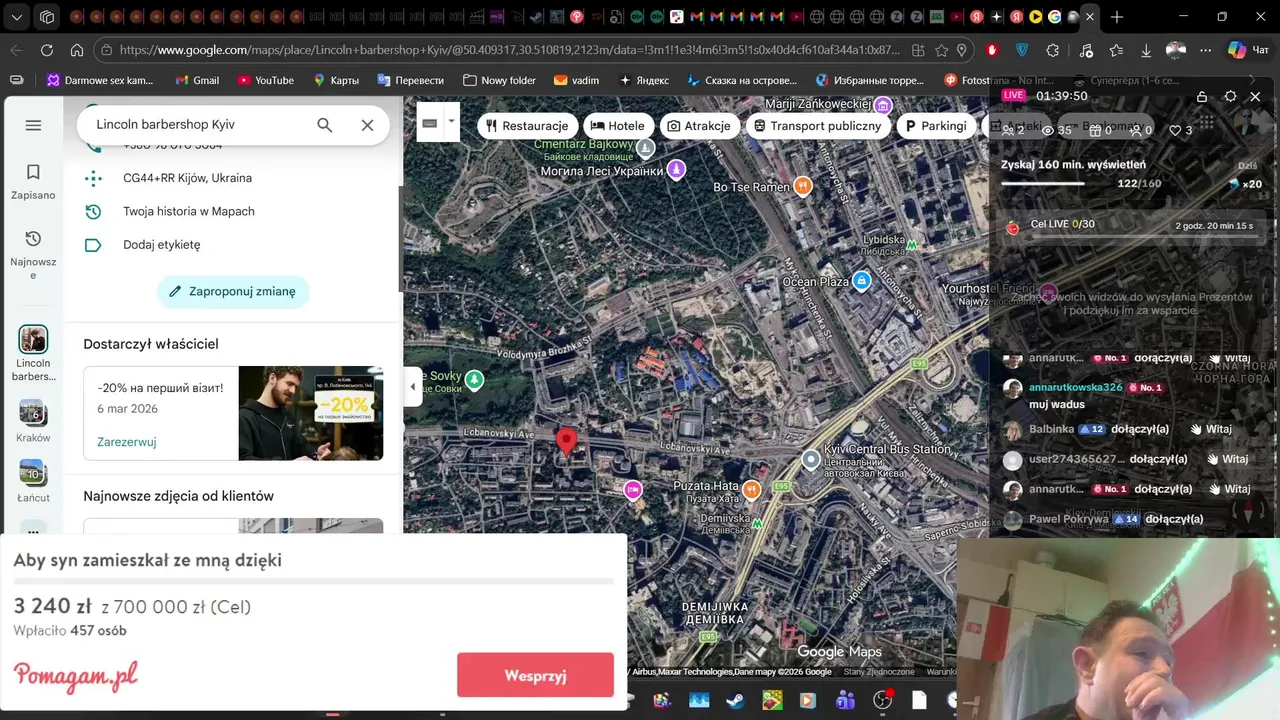Screen dimensions: 1280x720
Task: Open YouTube bookmark
Action: click(266, 80)
